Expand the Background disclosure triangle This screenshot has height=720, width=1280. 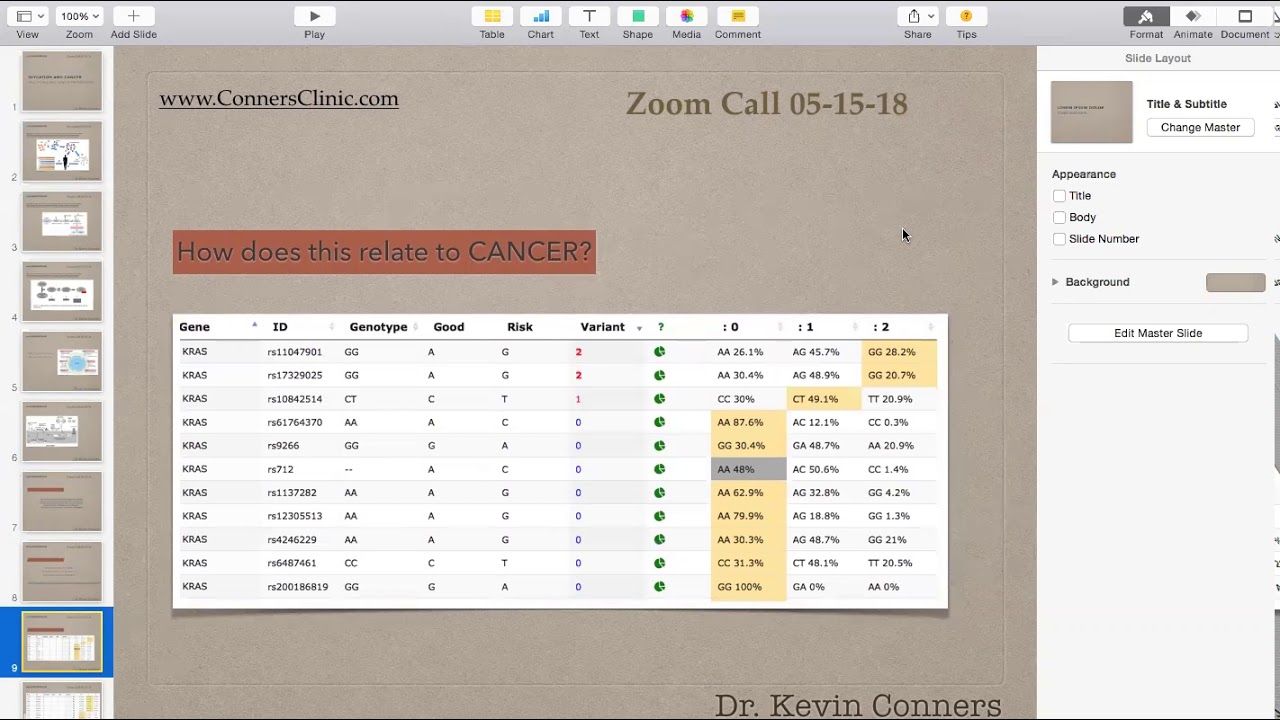1055,282
